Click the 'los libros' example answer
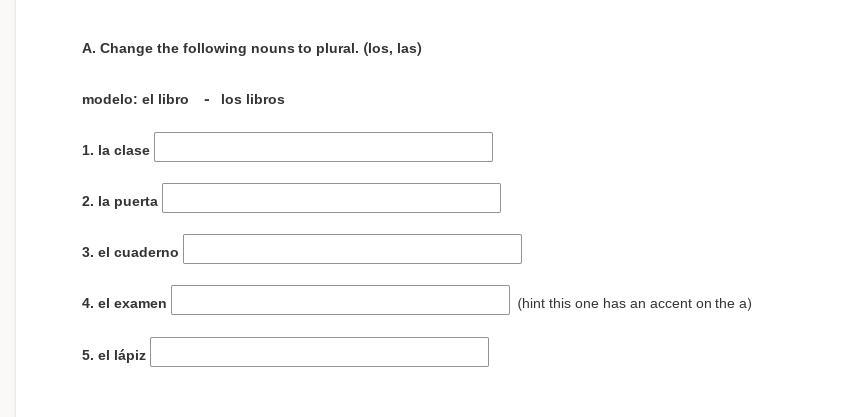Viewport: 846px width, 417px height. 253,100
